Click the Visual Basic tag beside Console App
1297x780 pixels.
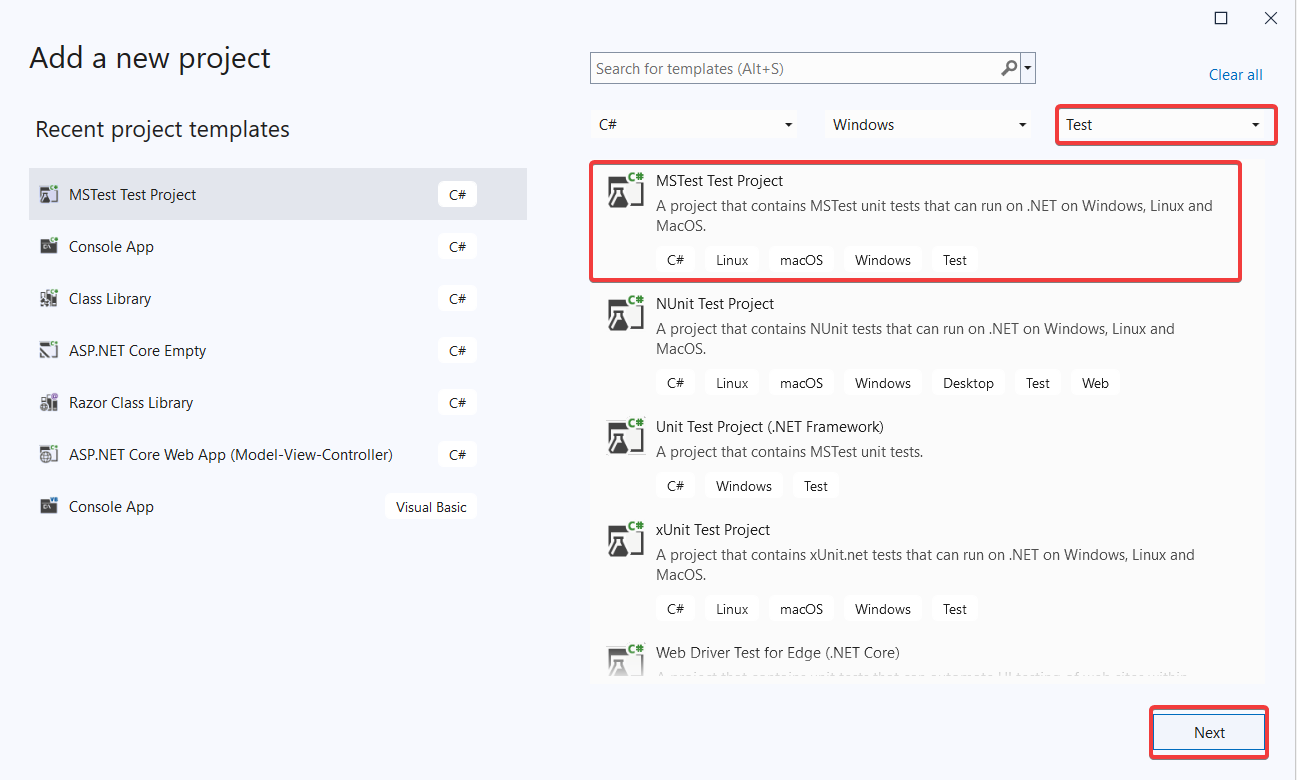431,507
